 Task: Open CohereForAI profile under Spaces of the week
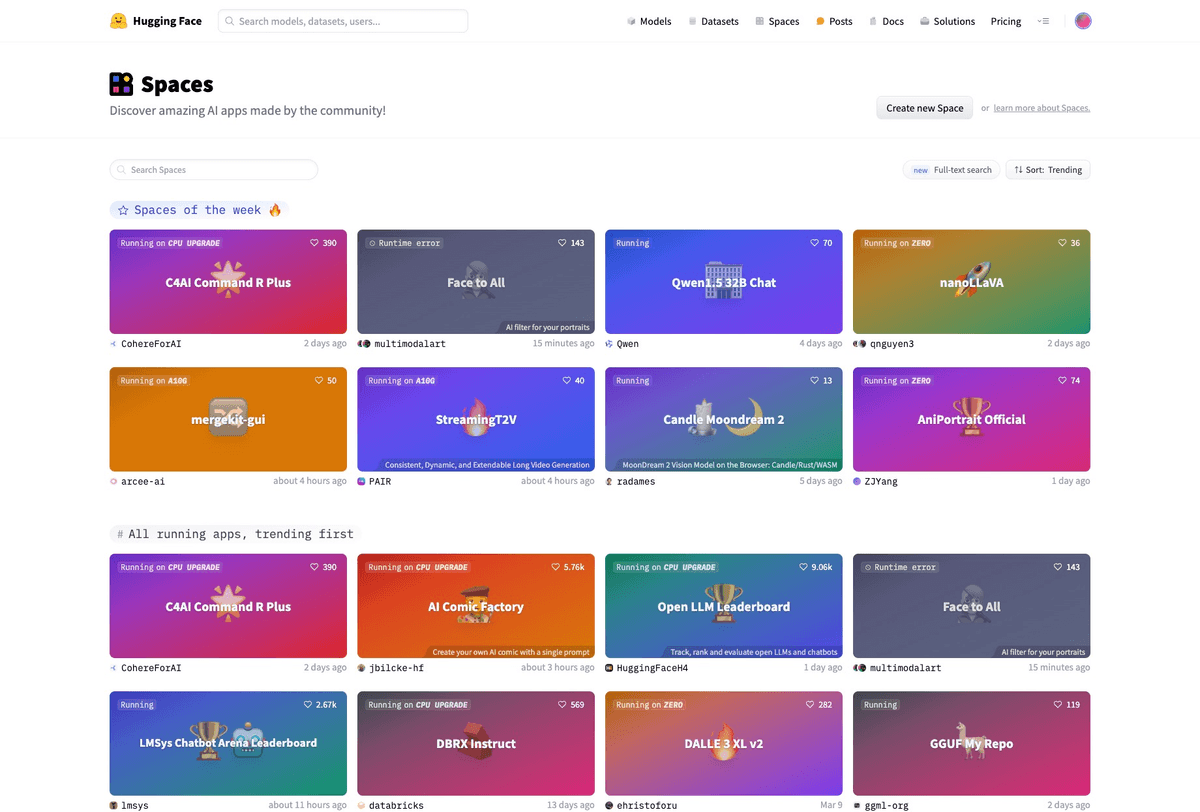pos(151,344)
